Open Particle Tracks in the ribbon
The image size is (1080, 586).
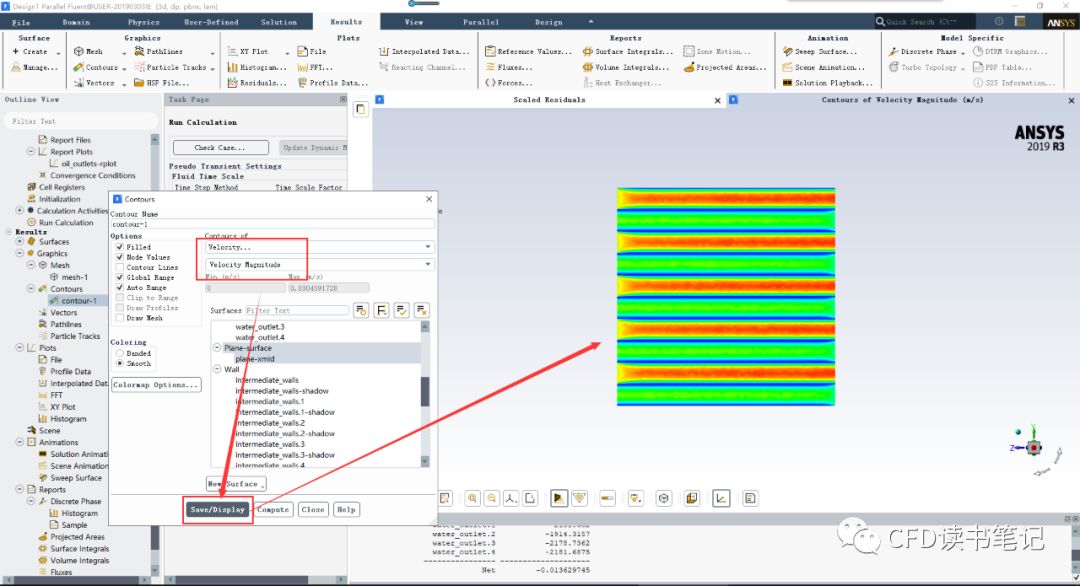click(170, 67)
